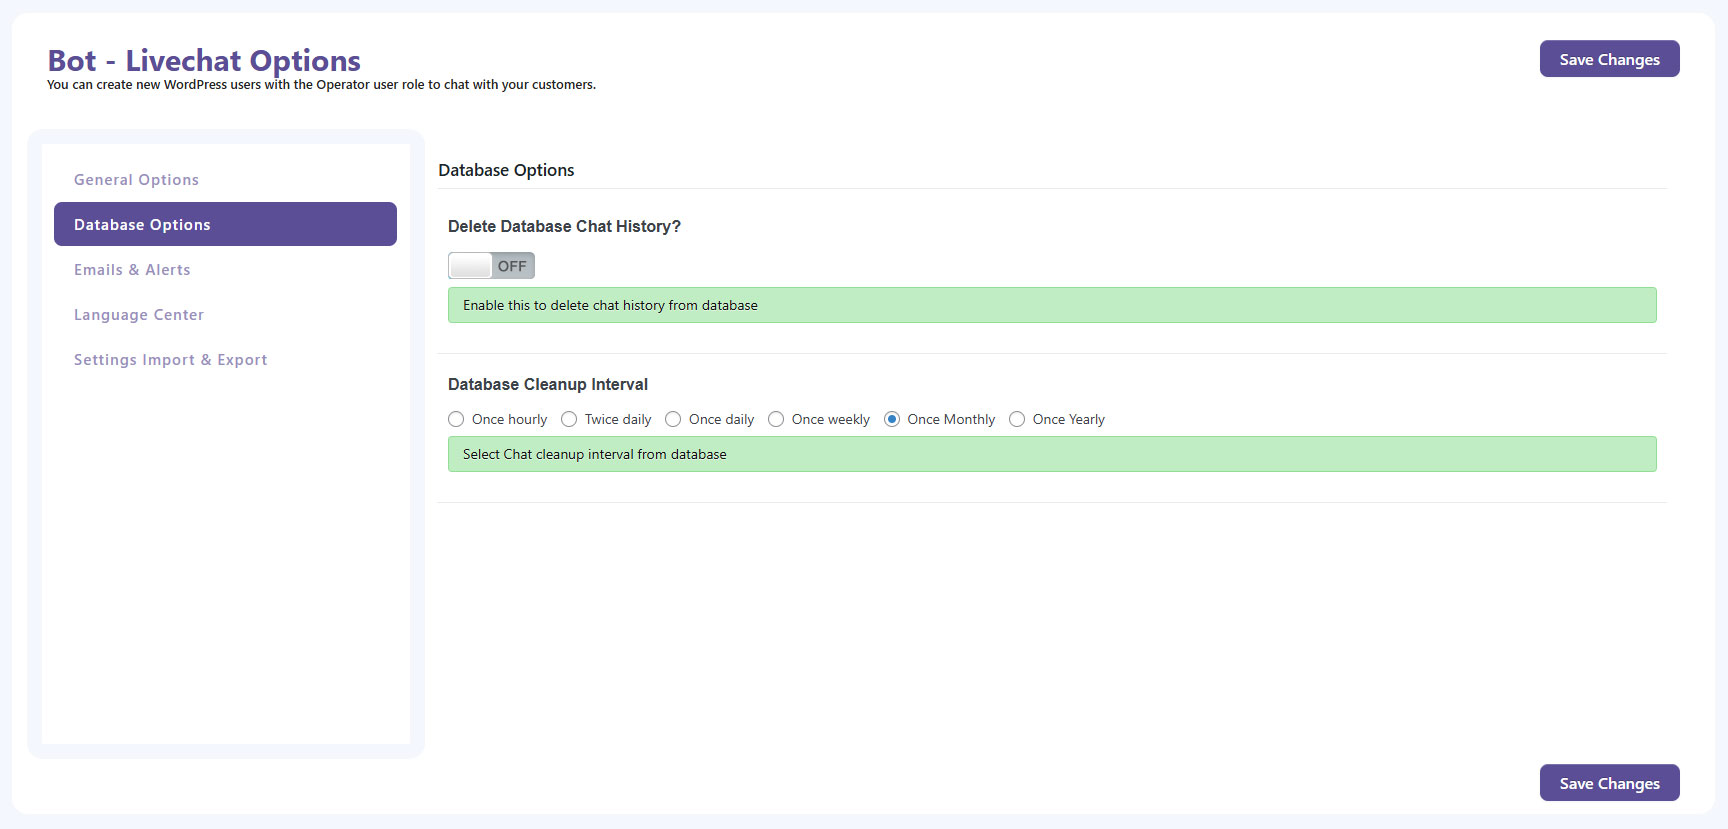
Task: Click the Bot - Livechat Options page title
Action: point(204,61)
